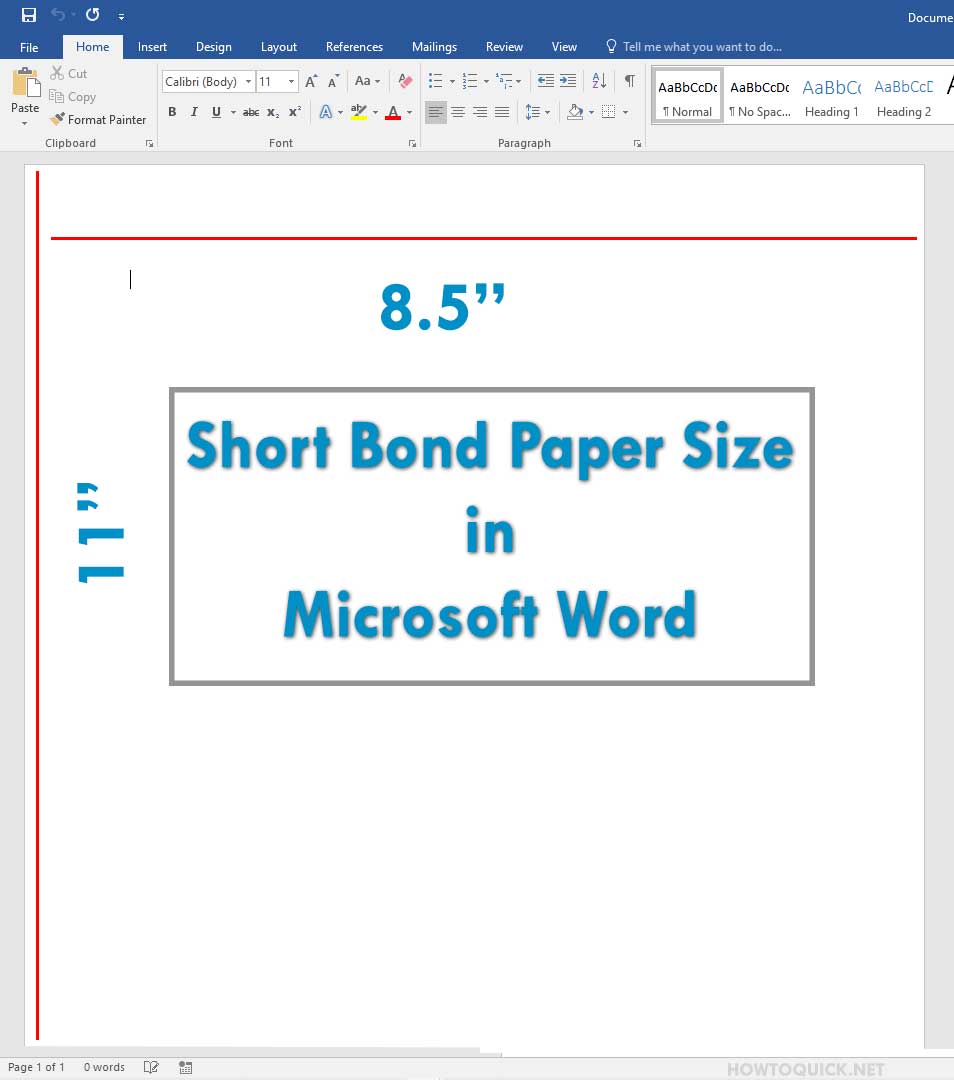This screenshot has width=954, height=1080.
Task: Click the Sort A to Z icon
Action: [x=599, y=81]
